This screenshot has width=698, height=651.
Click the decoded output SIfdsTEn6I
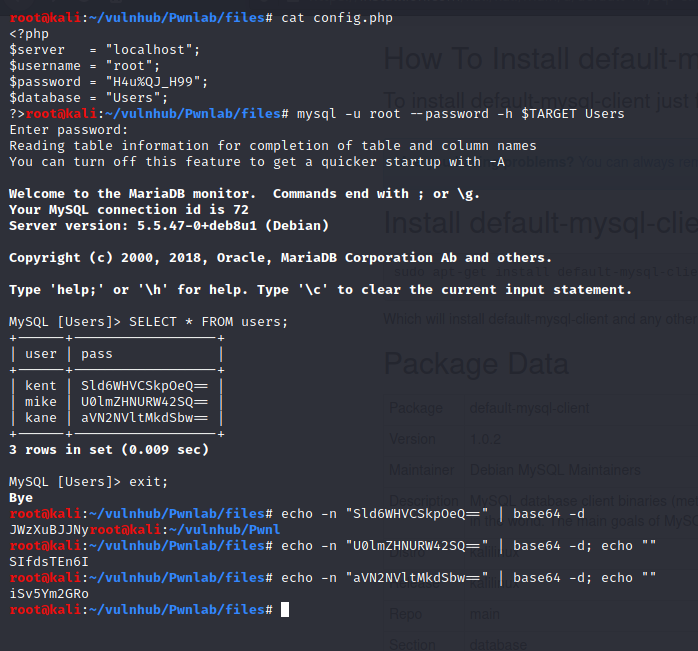(x=49, y=561)
